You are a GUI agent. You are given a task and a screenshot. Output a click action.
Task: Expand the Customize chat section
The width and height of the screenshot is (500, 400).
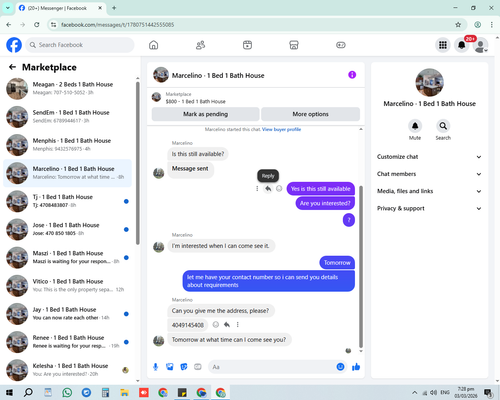click(429, 157)
